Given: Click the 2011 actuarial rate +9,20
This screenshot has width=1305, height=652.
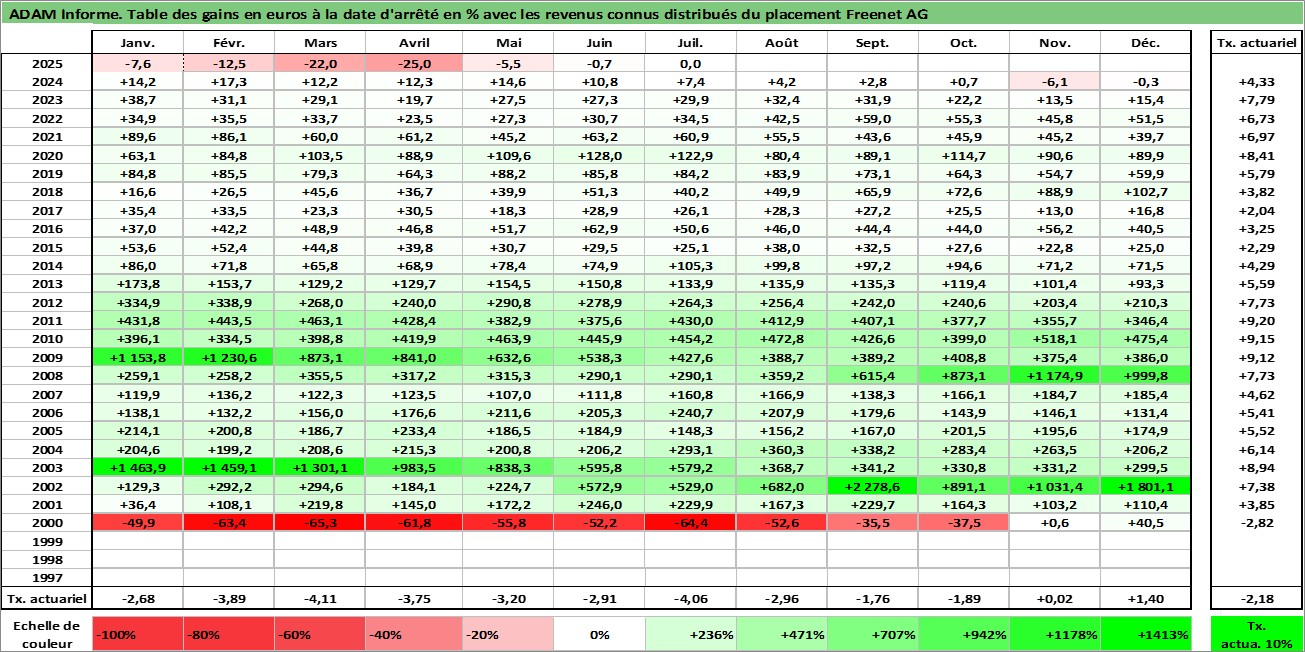Looking at the screenshot, I should click(x=1256, y=320).
